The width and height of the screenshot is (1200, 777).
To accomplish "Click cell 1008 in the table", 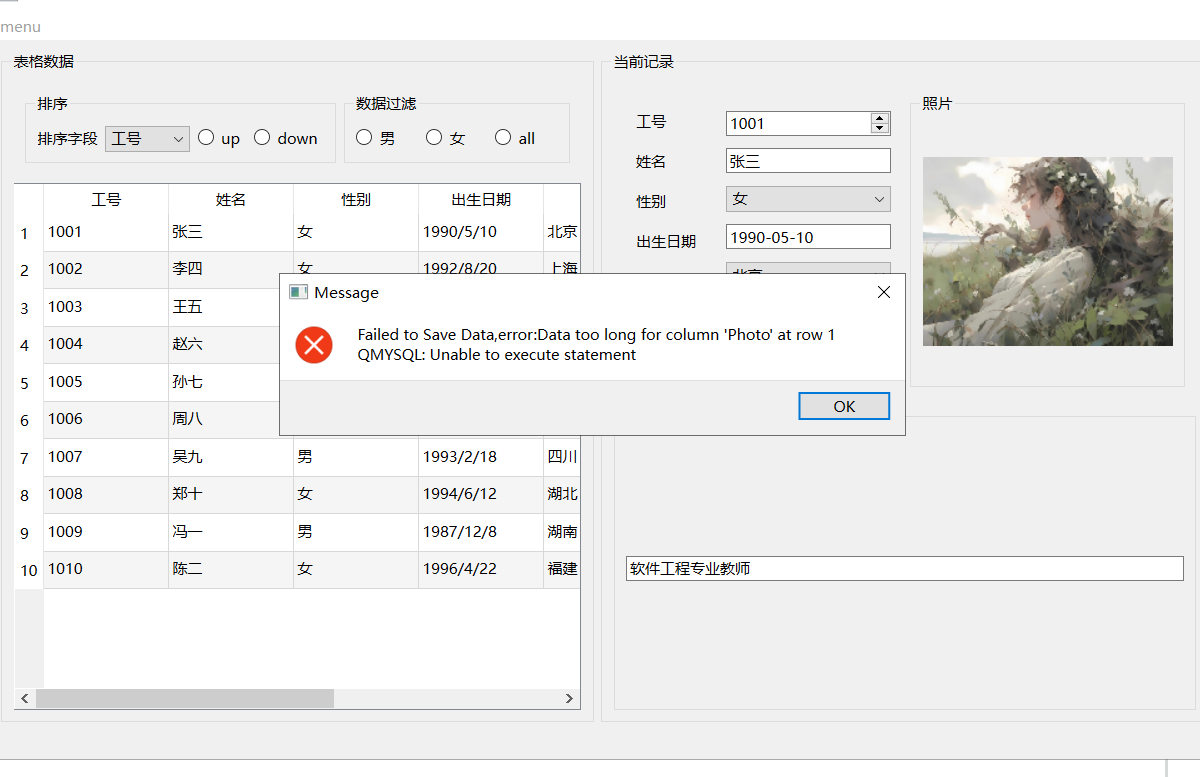I will pos(106,494).
